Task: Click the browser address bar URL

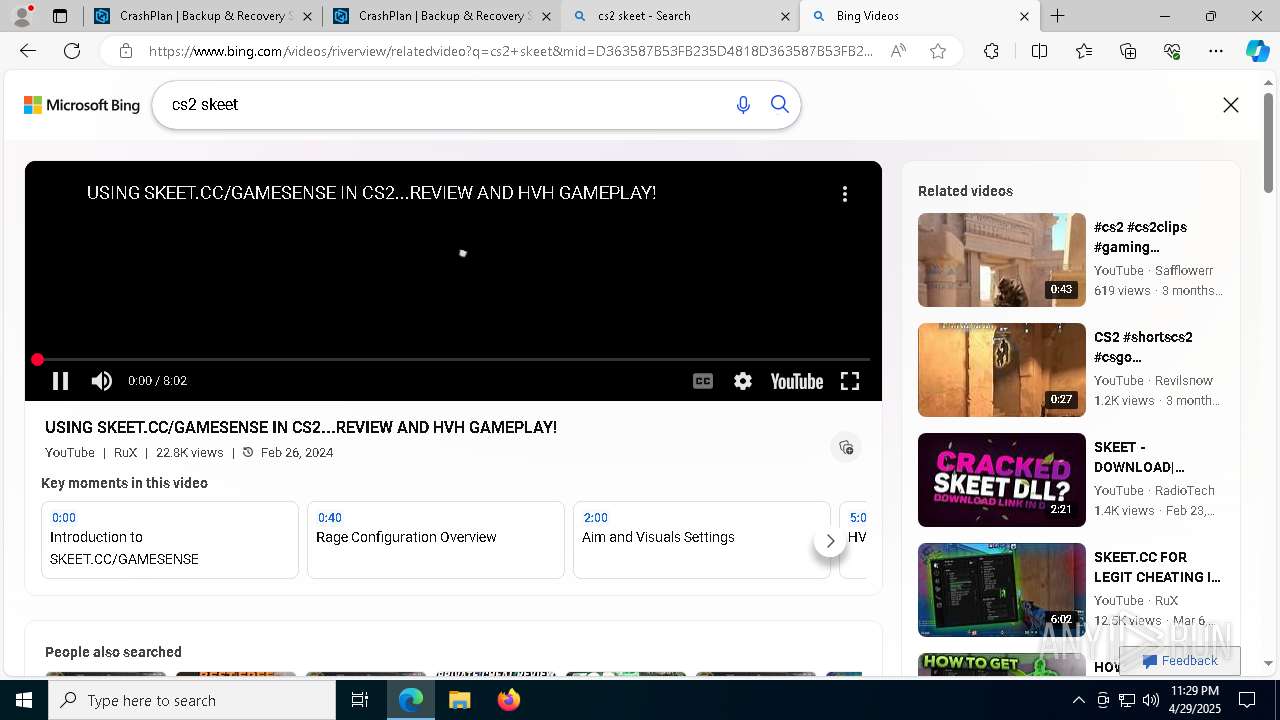Action: coord(510,51)
